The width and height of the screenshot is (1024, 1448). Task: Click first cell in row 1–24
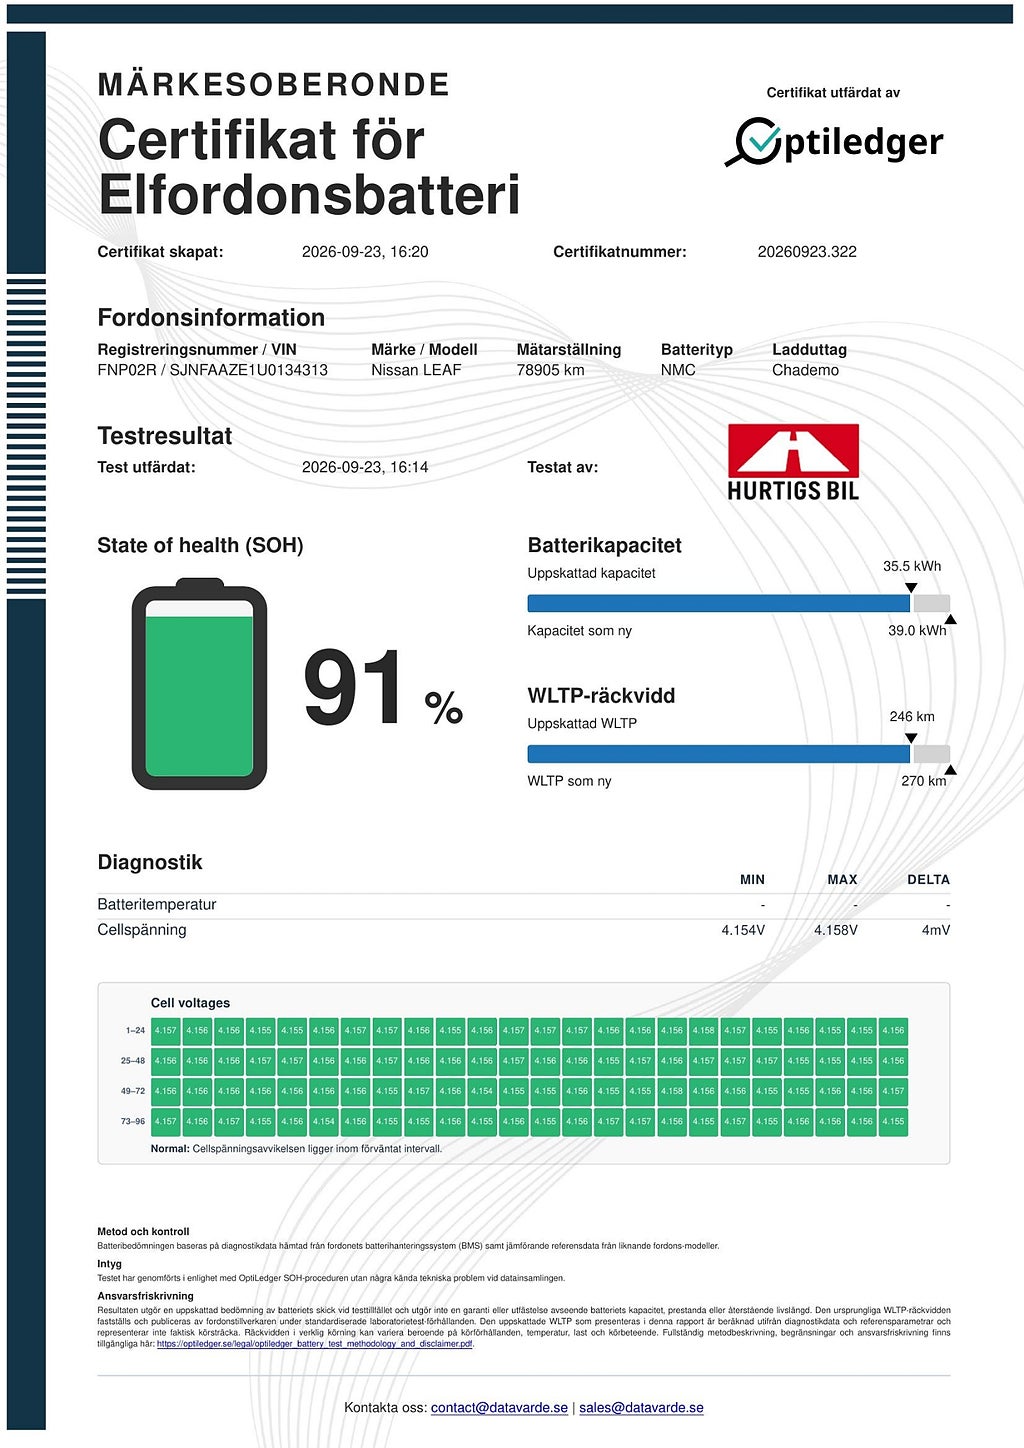pyautogui.click(x=166, y=1030)
